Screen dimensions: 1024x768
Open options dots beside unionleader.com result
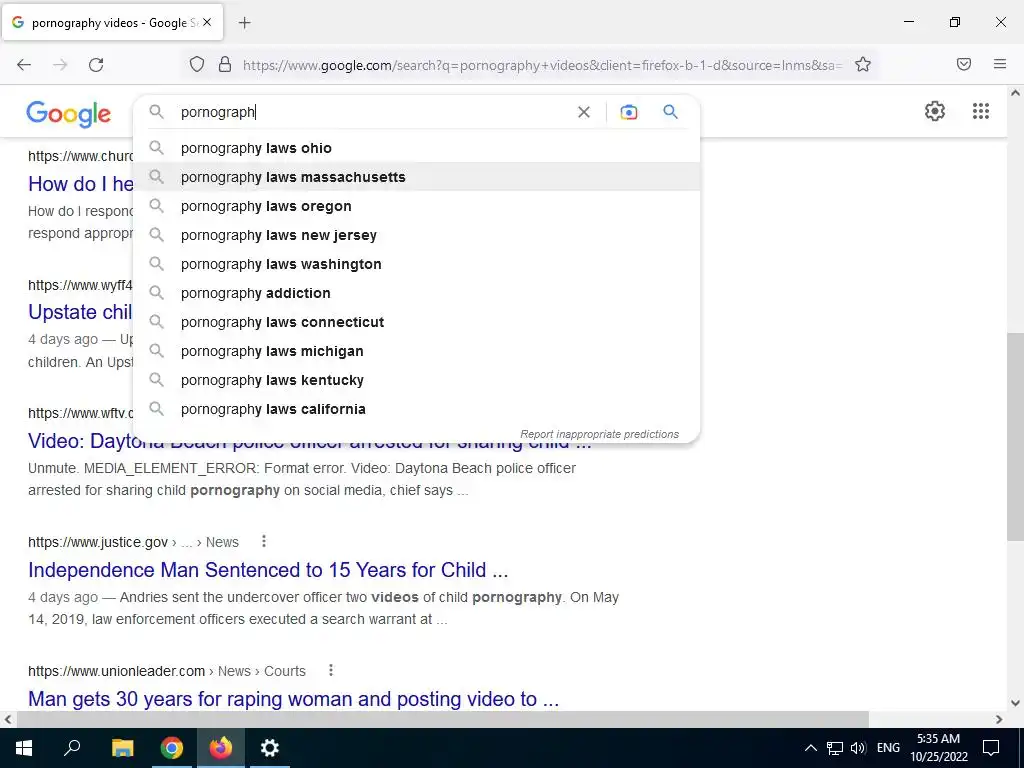pos(331,670)
